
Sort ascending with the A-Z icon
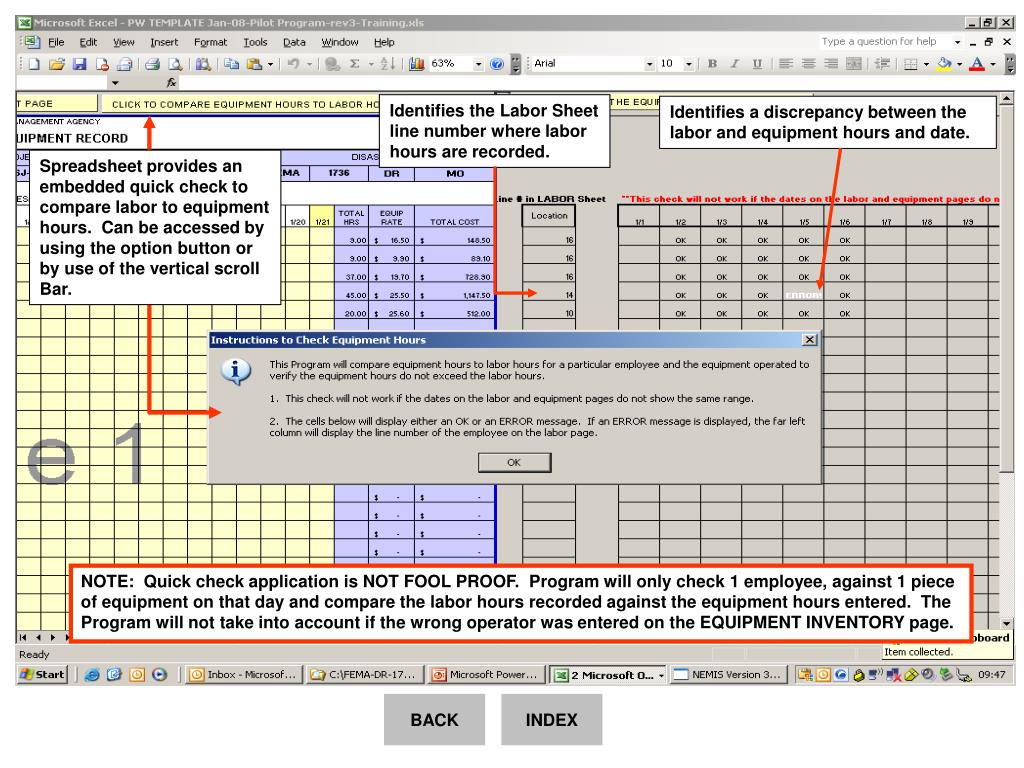[387, 64]
